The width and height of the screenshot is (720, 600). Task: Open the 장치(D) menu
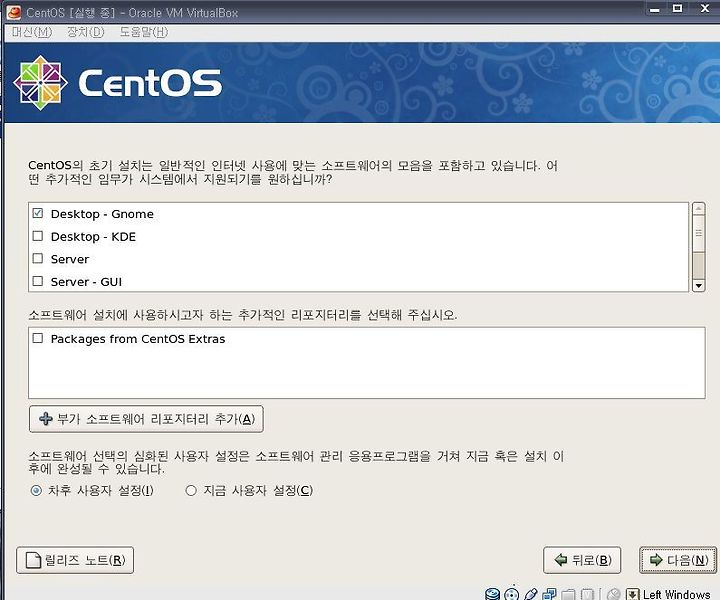coord(86,32)
